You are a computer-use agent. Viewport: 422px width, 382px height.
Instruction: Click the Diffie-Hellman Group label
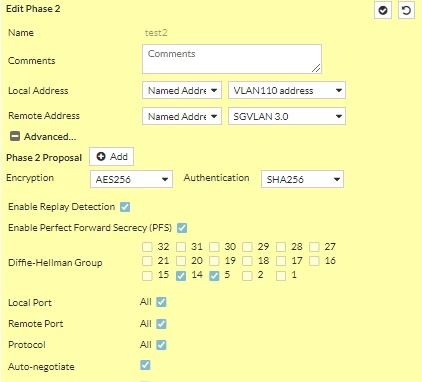(55, 263)
